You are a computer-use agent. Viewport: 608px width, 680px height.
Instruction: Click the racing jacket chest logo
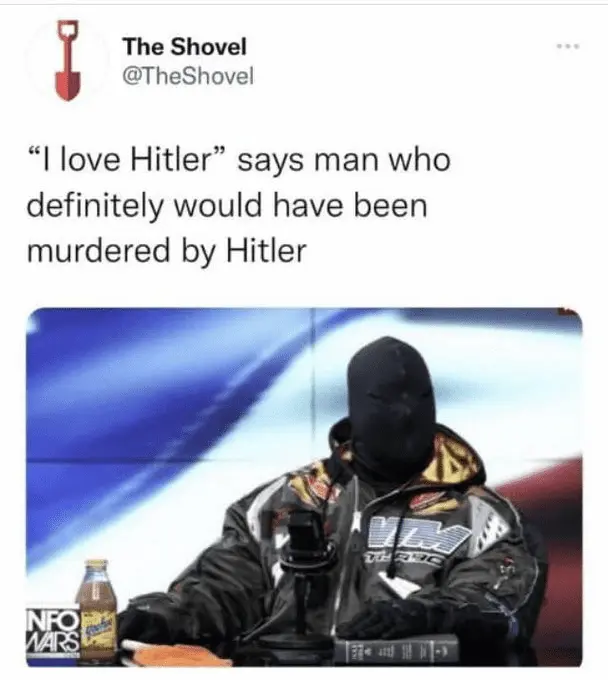click(x=416, y=536)
